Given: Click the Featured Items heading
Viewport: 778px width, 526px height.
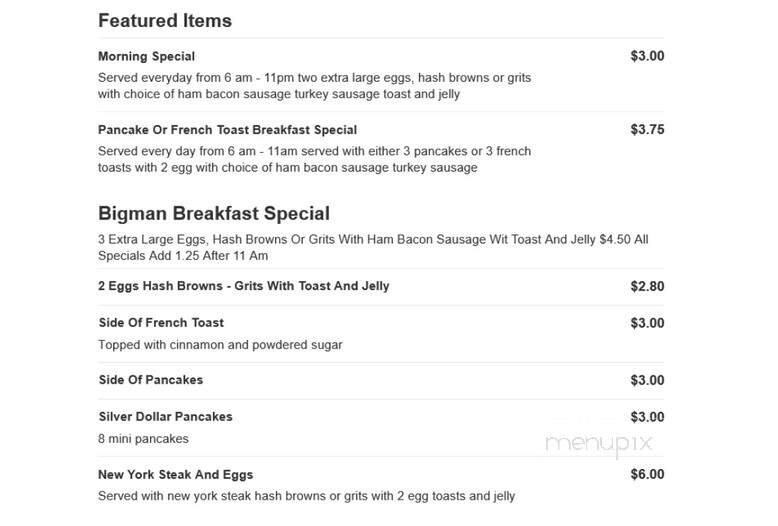Looking at the screenshot, I should (165, 21).
